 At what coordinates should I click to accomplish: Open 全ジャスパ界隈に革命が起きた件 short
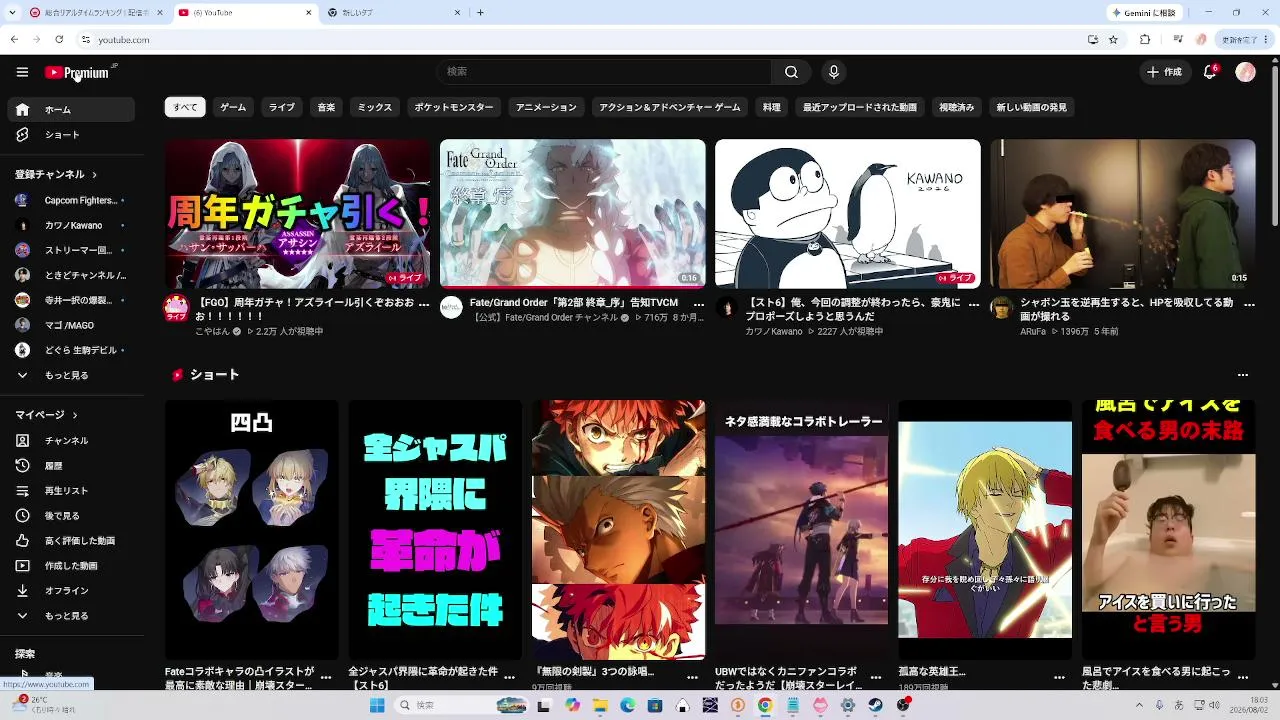click(435, 530)
